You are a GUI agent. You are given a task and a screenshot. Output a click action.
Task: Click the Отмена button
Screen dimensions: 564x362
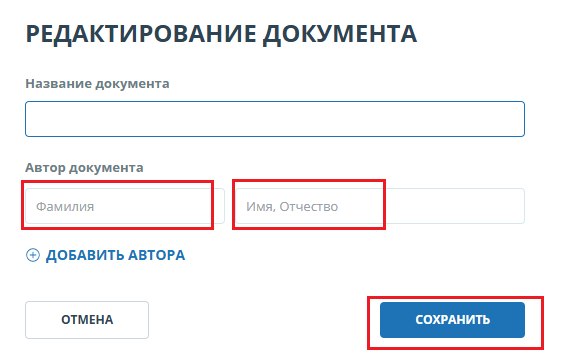87,320
